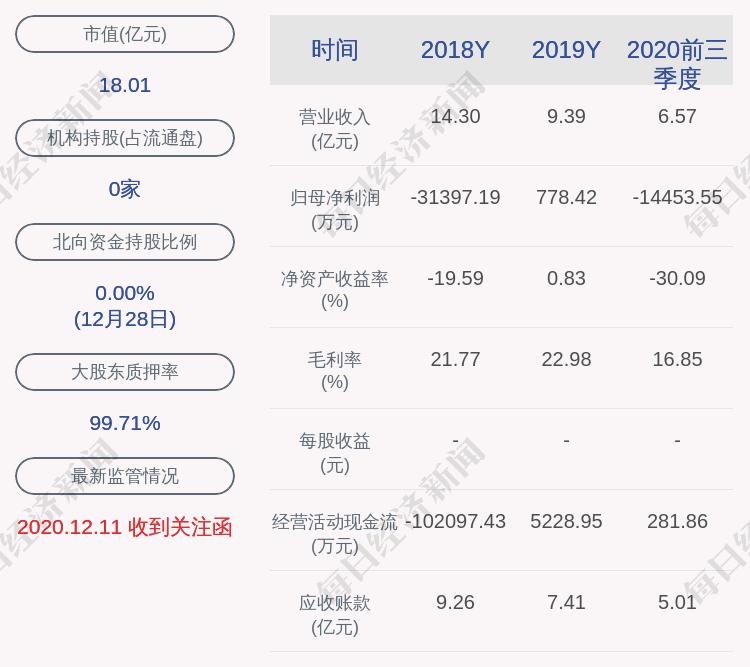Select the (12月28日) date text
This screenshot has height=667, width=750.
125,319
